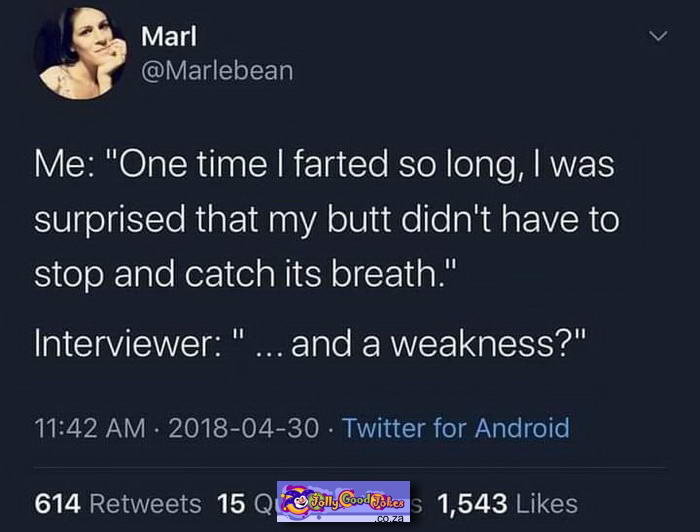Screen dimensions: 700x532
Task: Click the .co.za text on watermark
Action: click(391, 519)
